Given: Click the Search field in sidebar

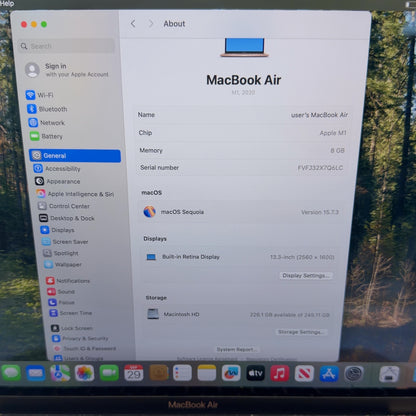Looking at the screenshot, I should click(67, 46).
